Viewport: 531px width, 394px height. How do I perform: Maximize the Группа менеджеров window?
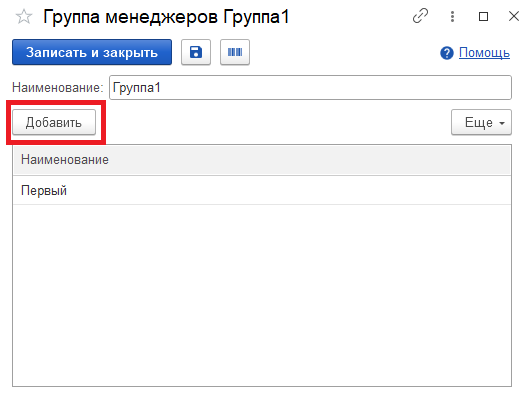[x=483, y=16]
